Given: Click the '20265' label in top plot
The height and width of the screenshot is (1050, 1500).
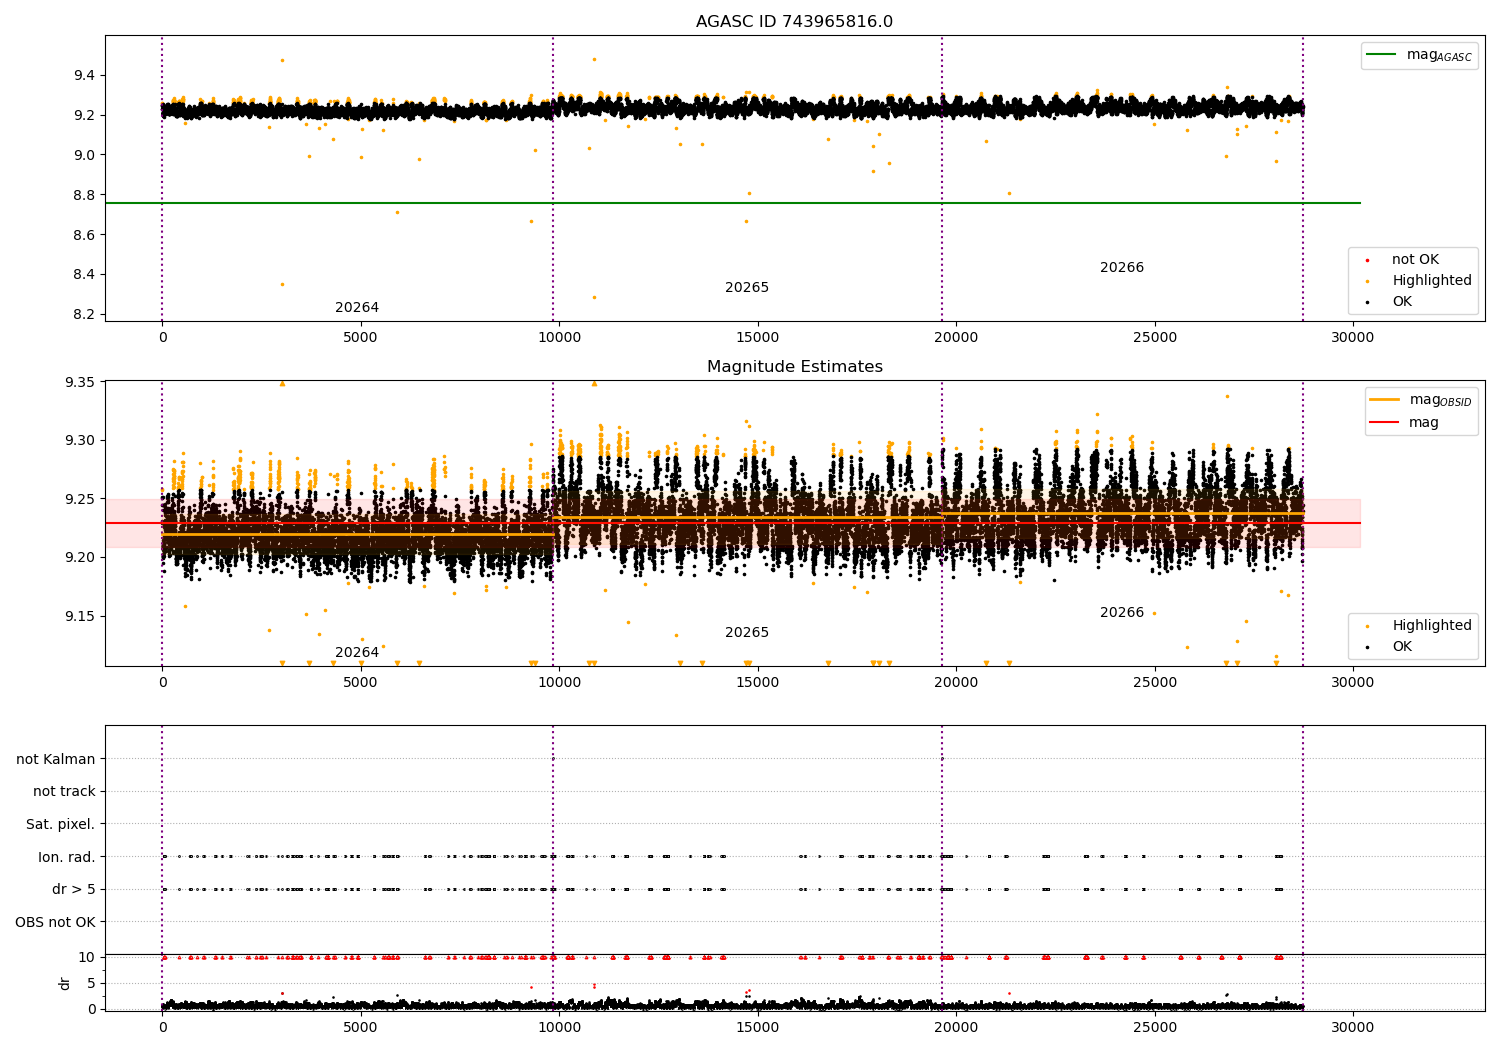Looking at the screenshot, I should (747, 288).
